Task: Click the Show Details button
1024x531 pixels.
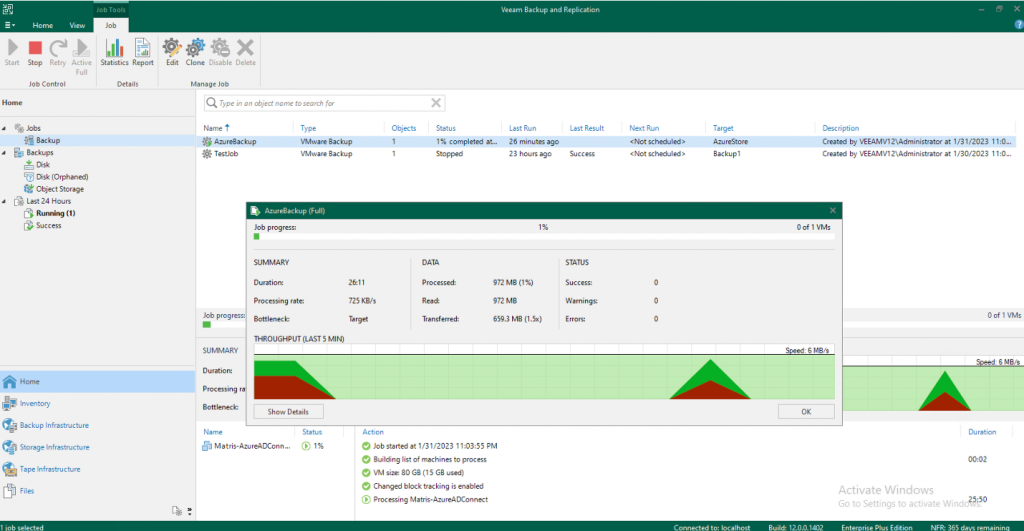Action: 288,411
